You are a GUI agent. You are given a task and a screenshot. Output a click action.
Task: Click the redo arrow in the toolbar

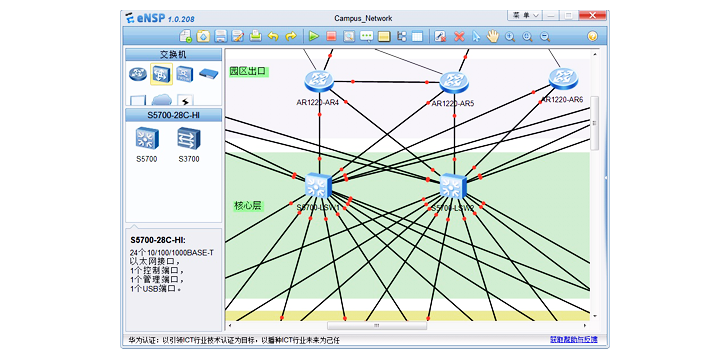291,36
